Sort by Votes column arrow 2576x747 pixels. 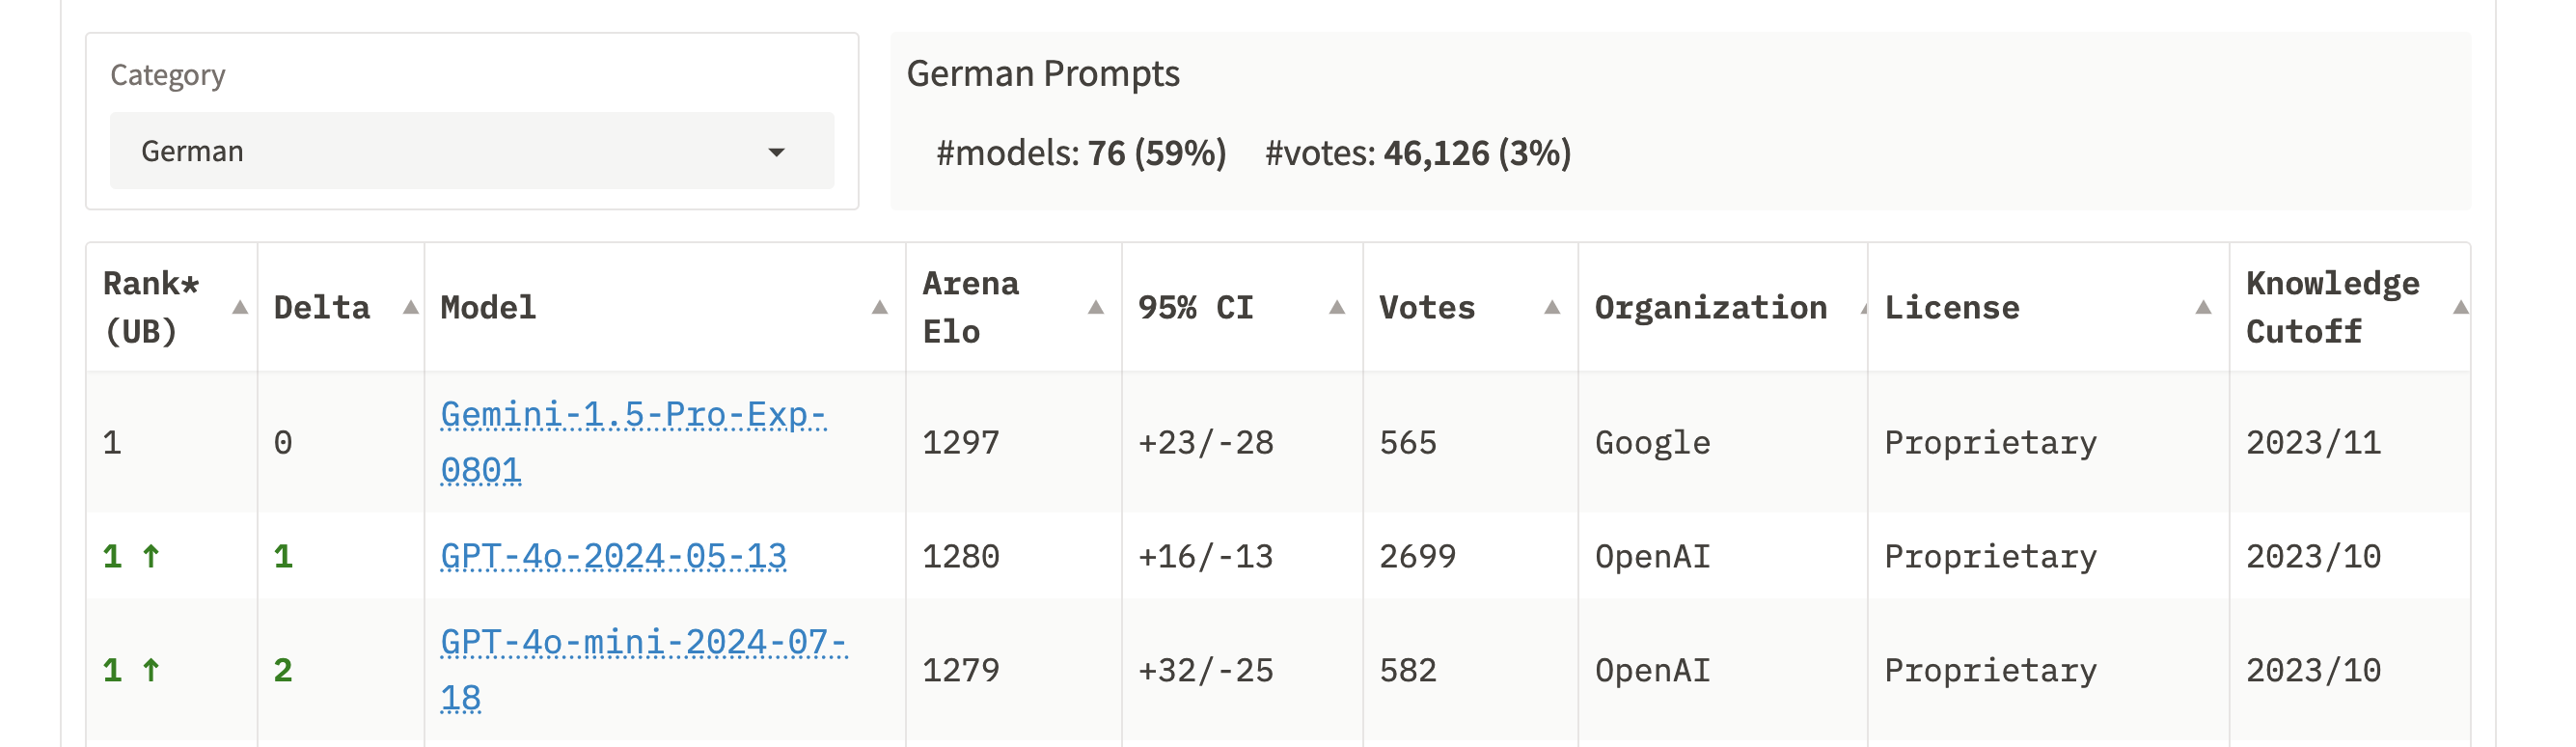pos(1552,308)
